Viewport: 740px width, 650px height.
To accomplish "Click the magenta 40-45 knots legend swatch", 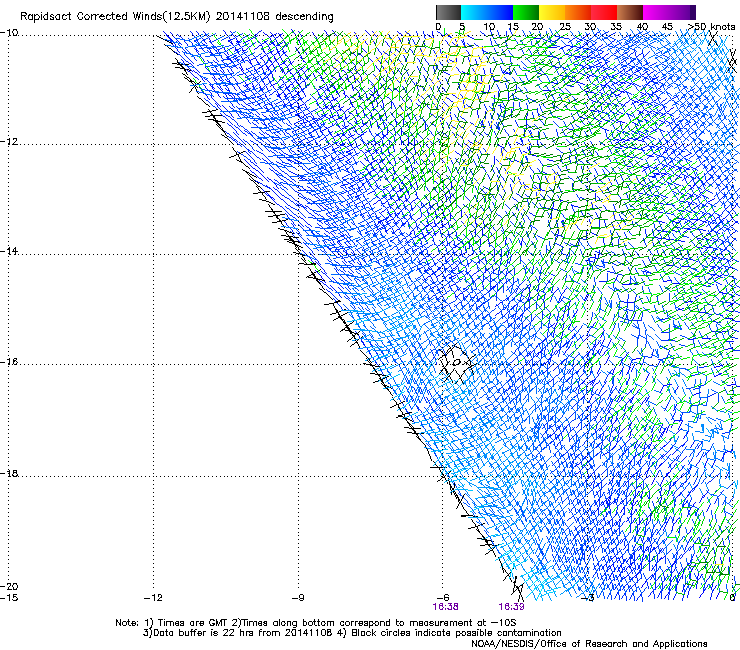I will click(x=656, y=12).
